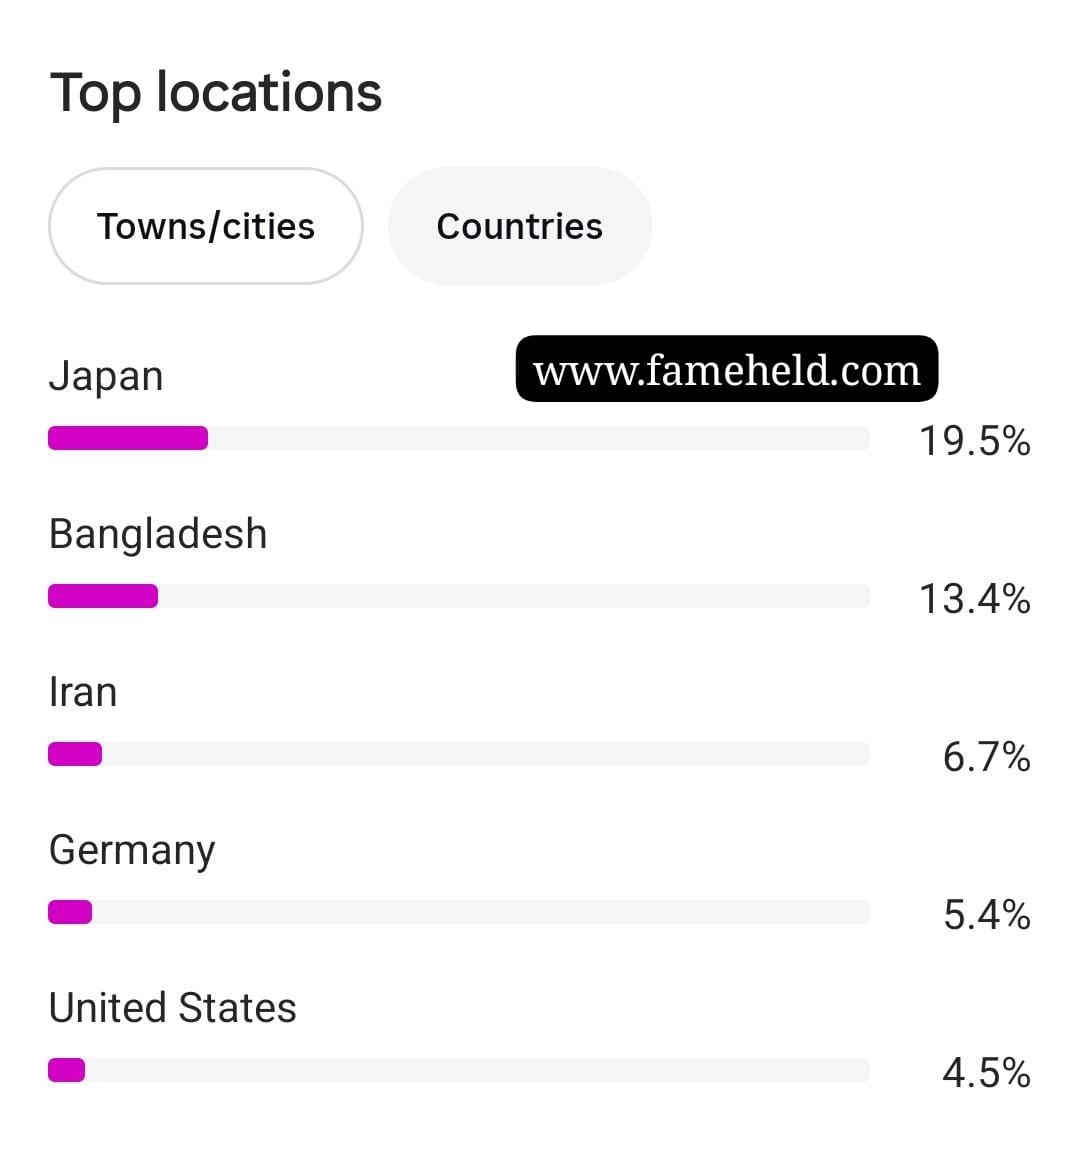Click the Top locations heading
1080x1168 pixels.
[216, 94]
